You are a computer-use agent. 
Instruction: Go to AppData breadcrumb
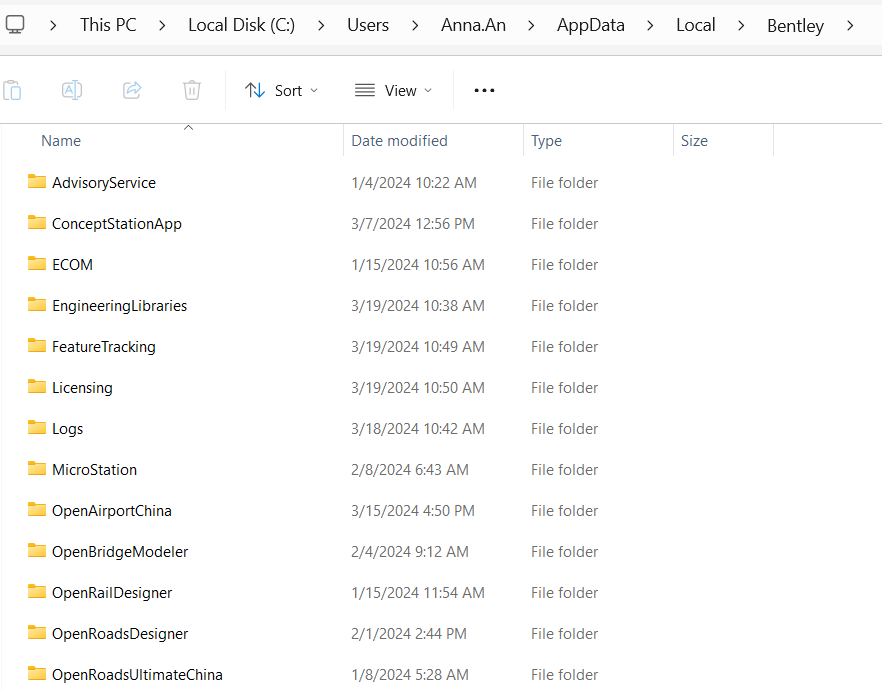coord(591,25)
